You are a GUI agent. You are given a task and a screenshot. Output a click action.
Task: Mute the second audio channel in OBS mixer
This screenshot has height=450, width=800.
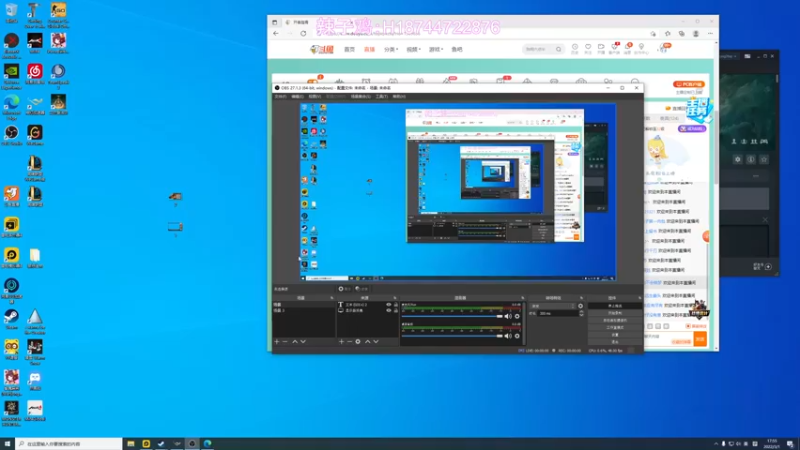coord(508,336)
